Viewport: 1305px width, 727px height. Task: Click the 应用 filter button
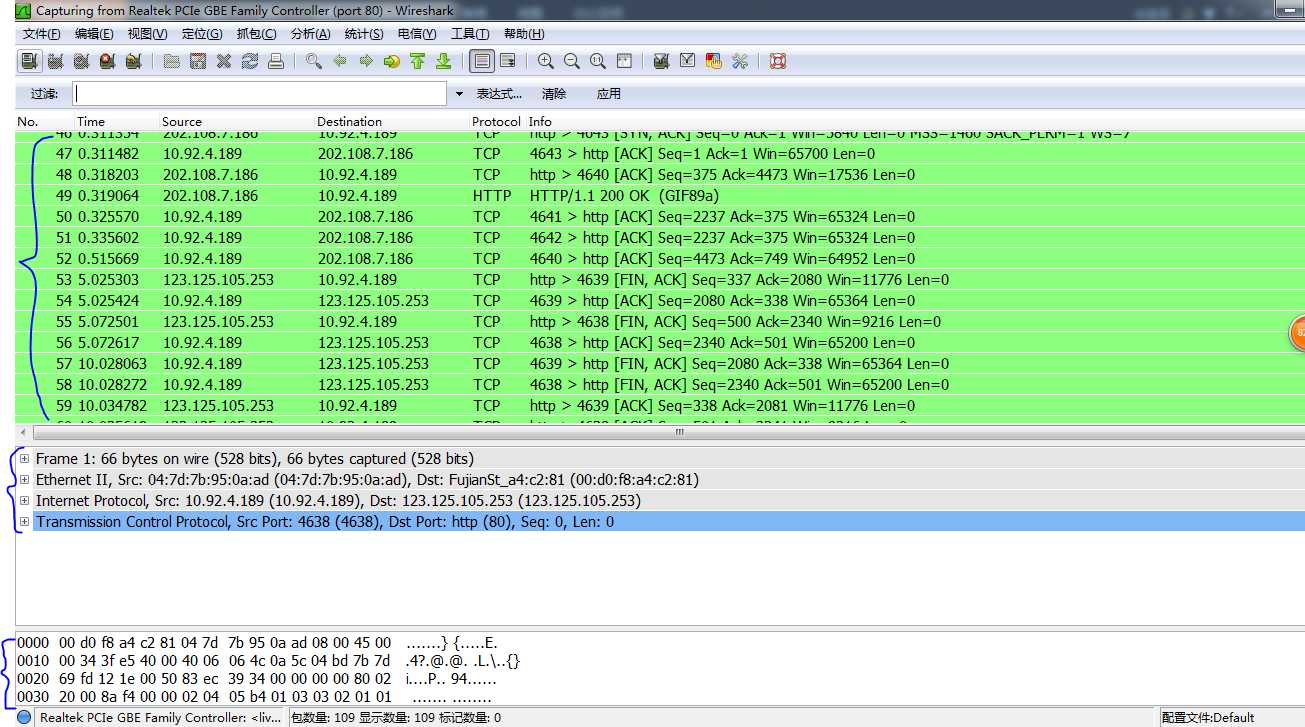tap(609, 94)
